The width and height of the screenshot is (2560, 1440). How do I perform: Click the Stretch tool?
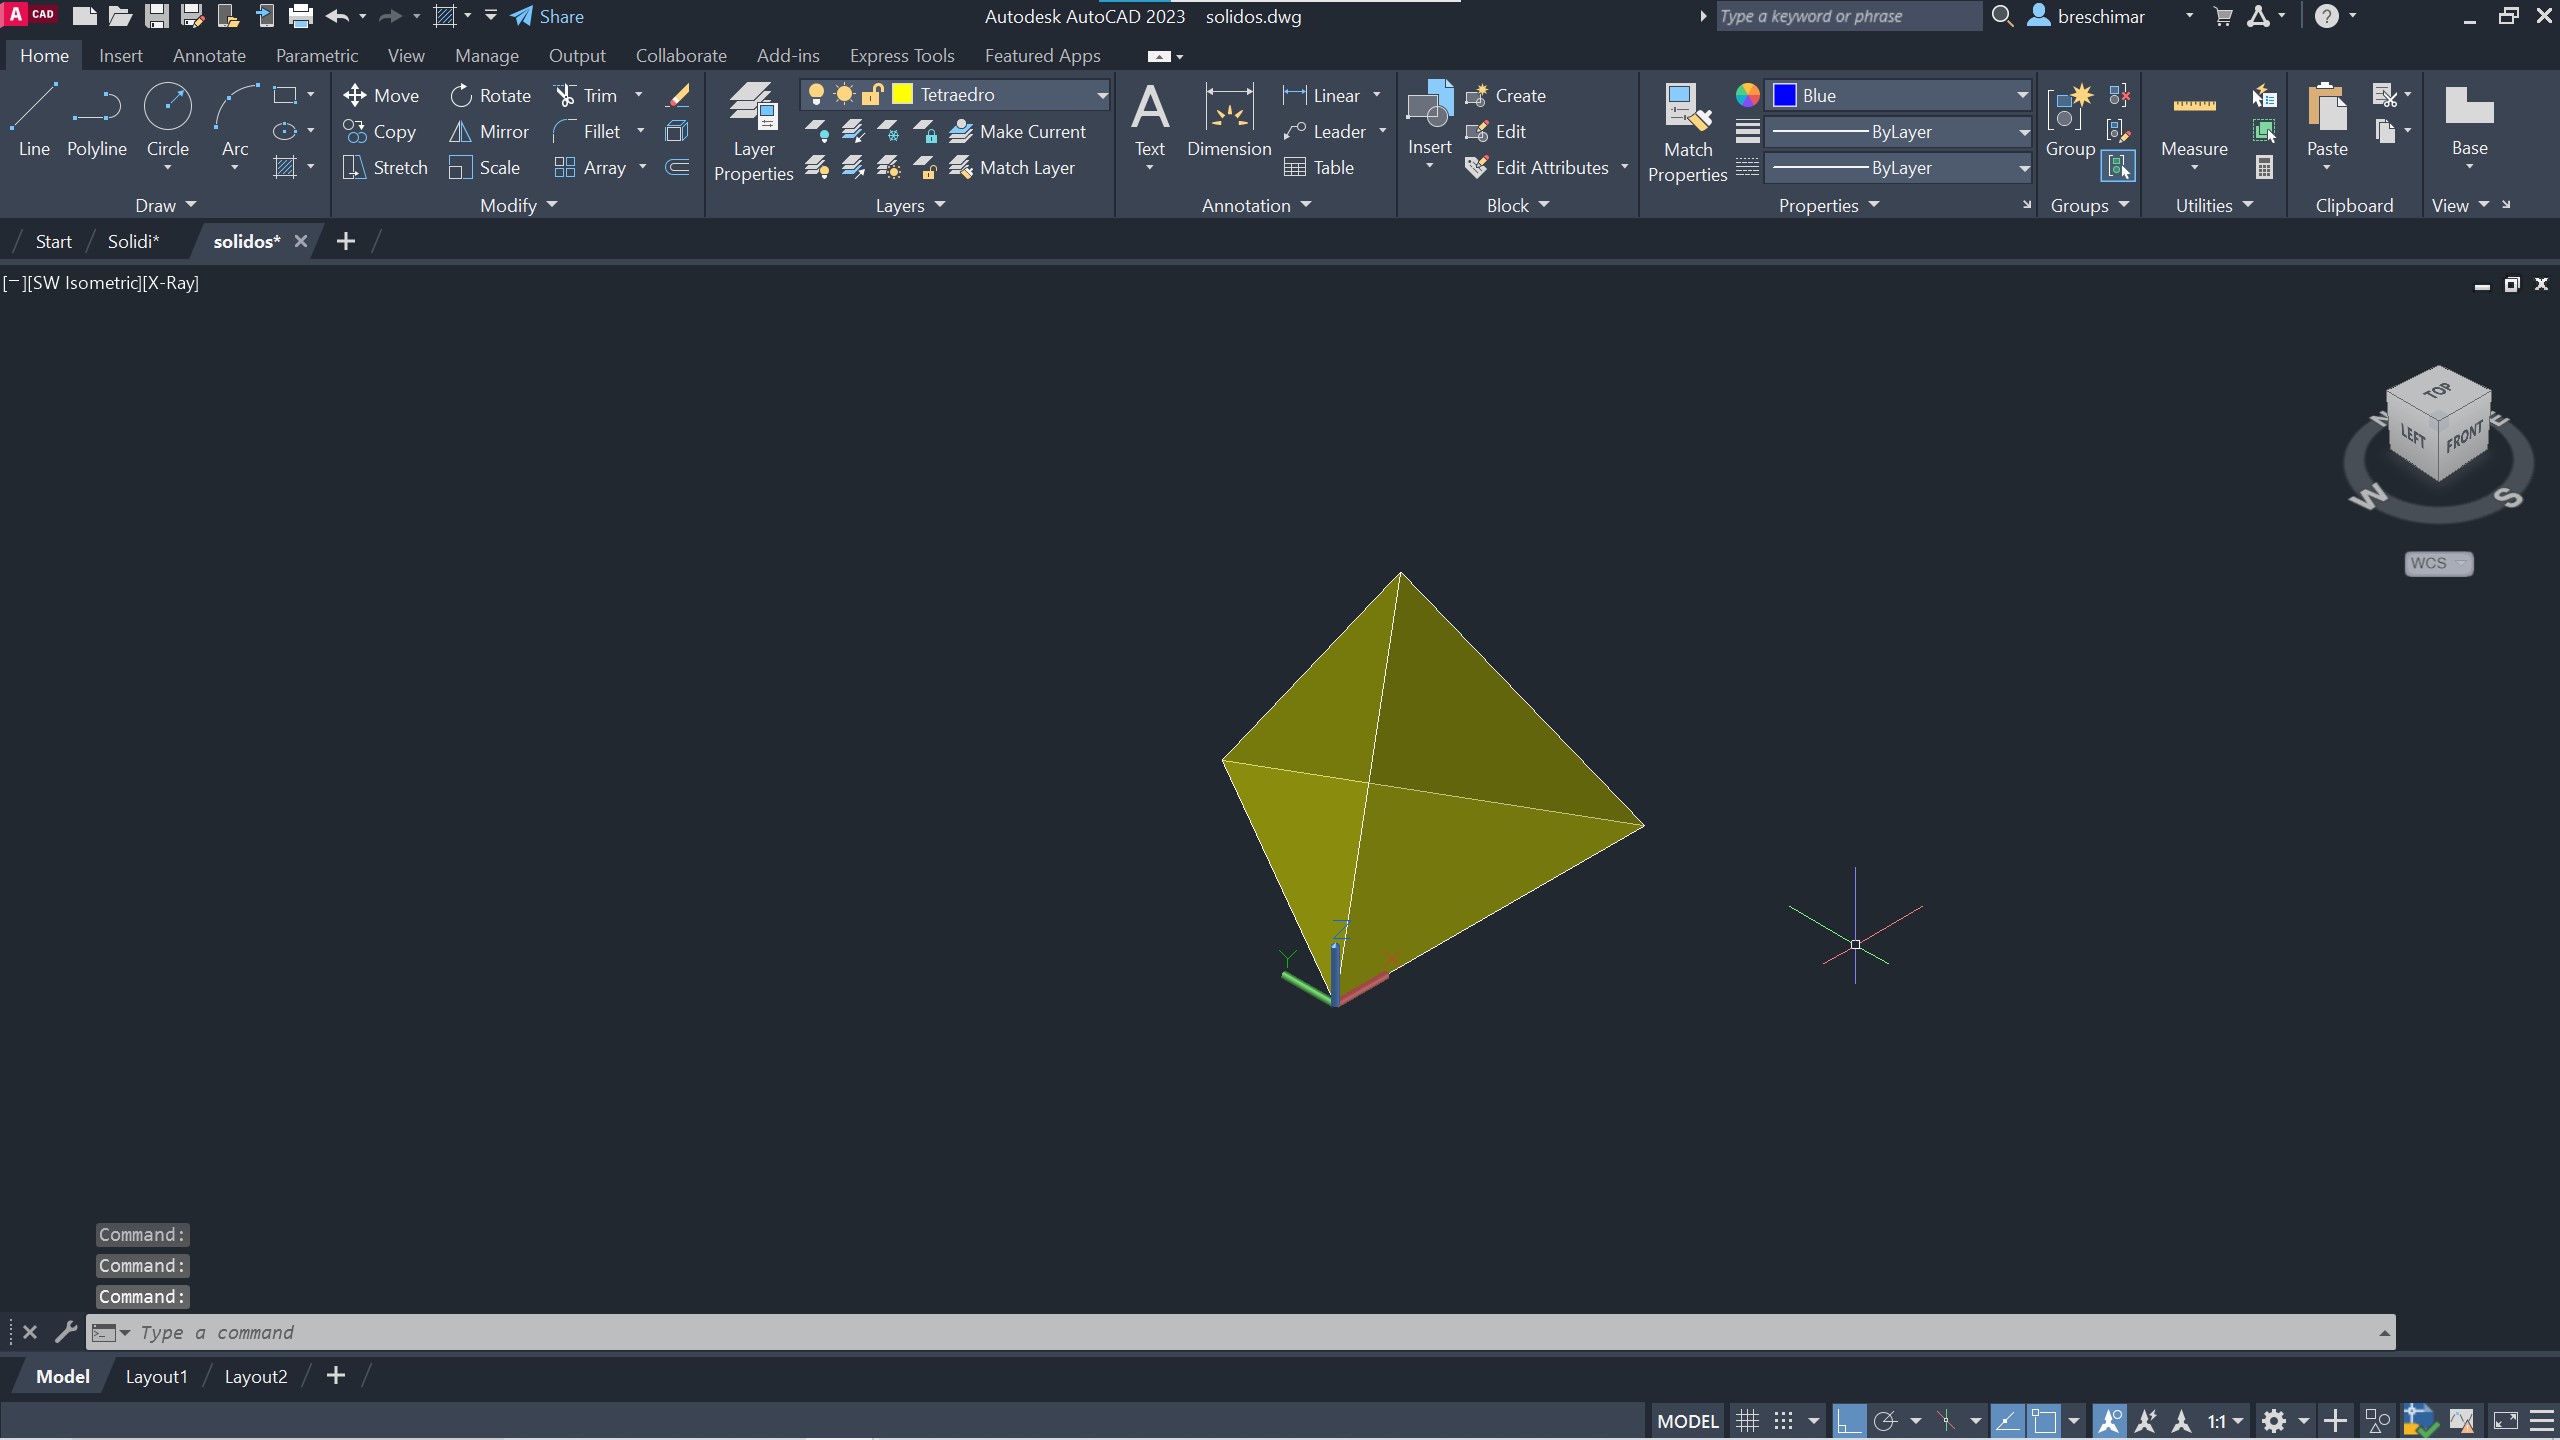click(385, 167)
